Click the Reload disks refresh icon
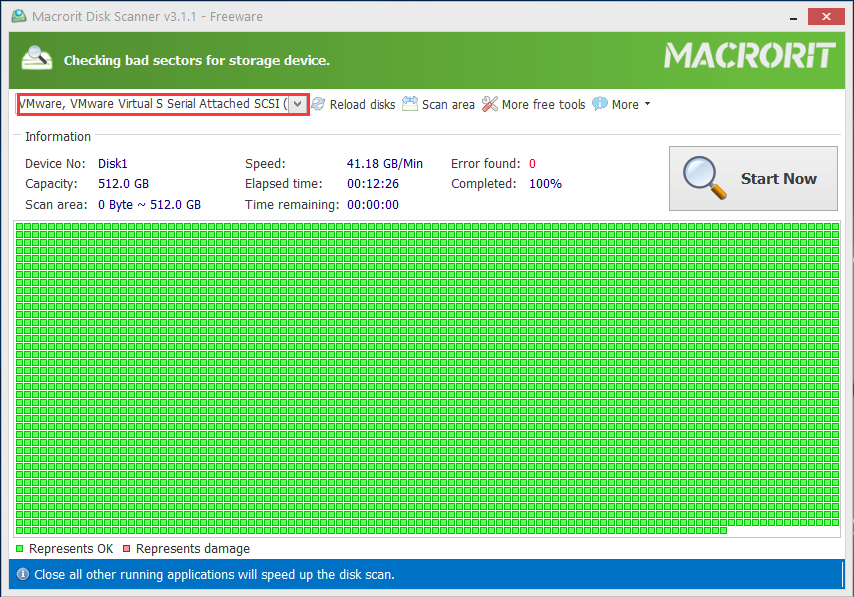Viewport: 854px width, 597px height. pyautogui.click(x=319, y=104)
